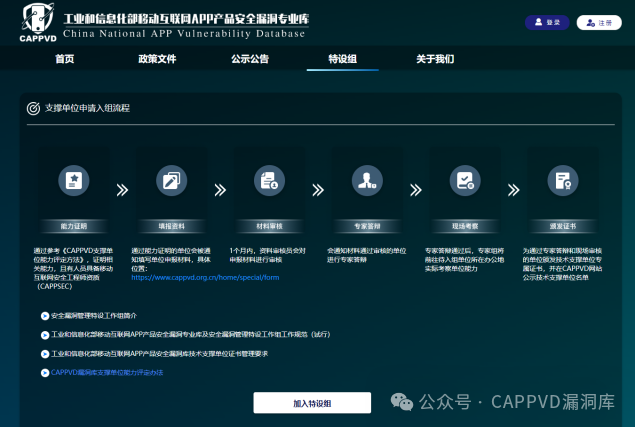Click the 加入特设组 button
The image size is (635, 427).
pos(312,403)
